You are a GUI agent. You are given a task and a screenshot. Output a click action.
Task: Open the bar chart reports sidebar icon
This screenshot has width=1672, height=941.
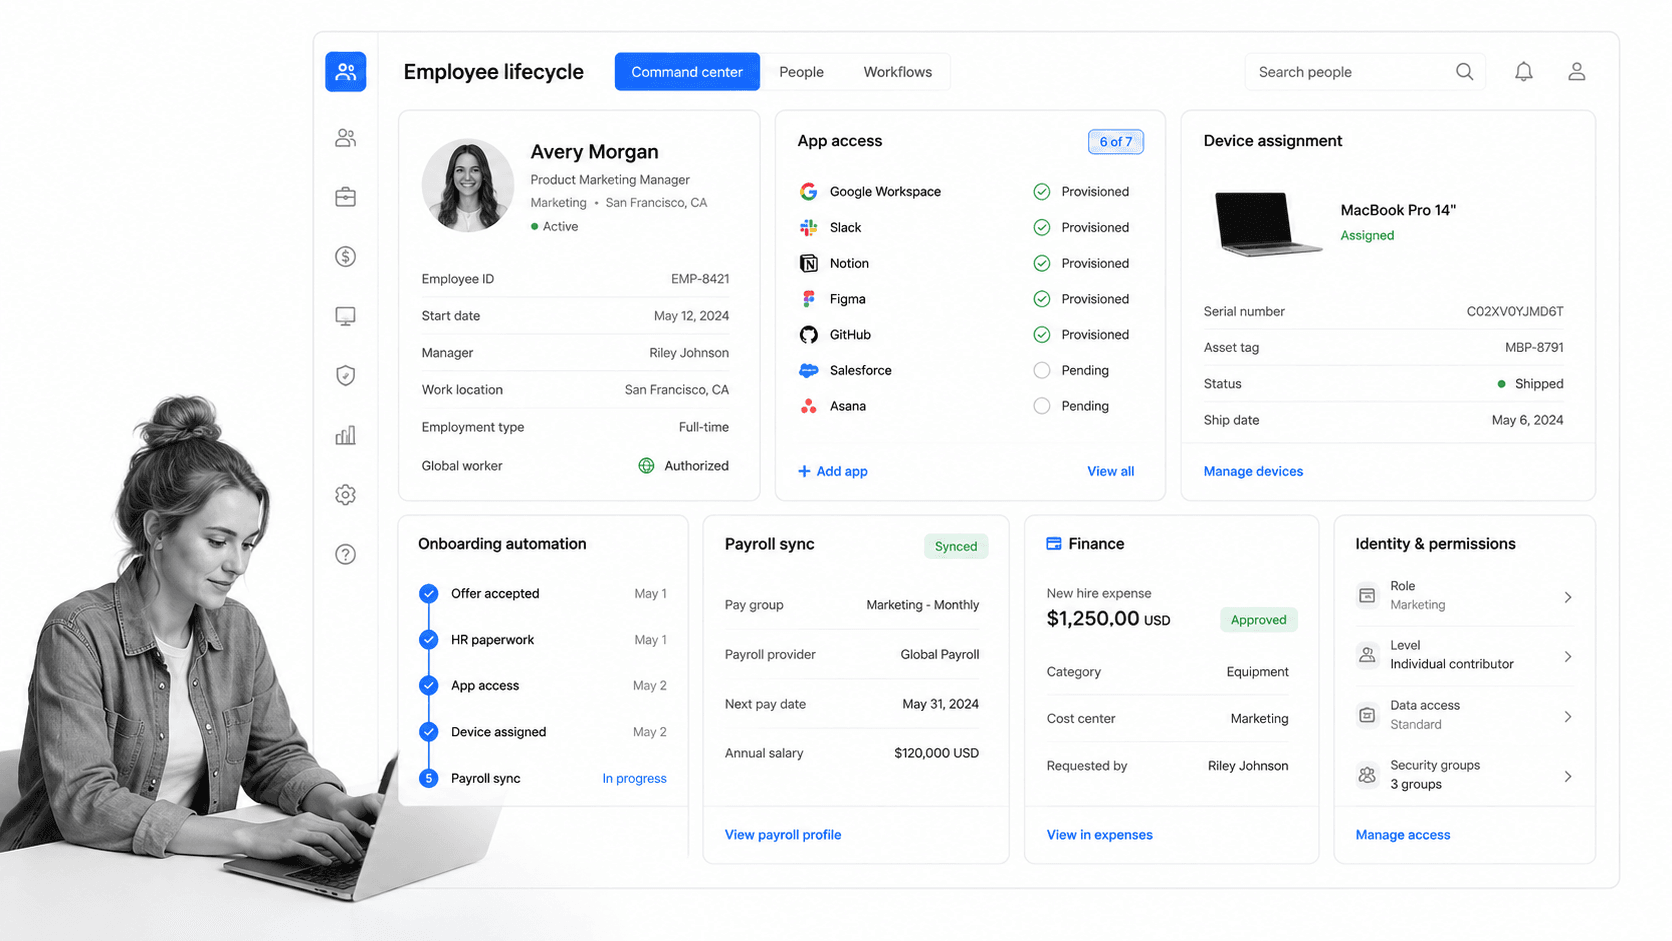[x=345, y=435]
